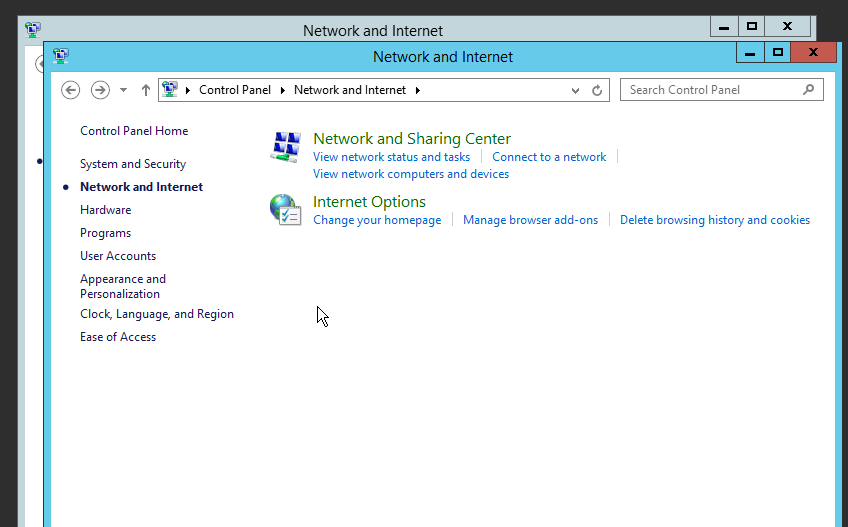This screenshot has width=848, height=527.
Task: Refresh the Control Panel view
Action: 597,90
